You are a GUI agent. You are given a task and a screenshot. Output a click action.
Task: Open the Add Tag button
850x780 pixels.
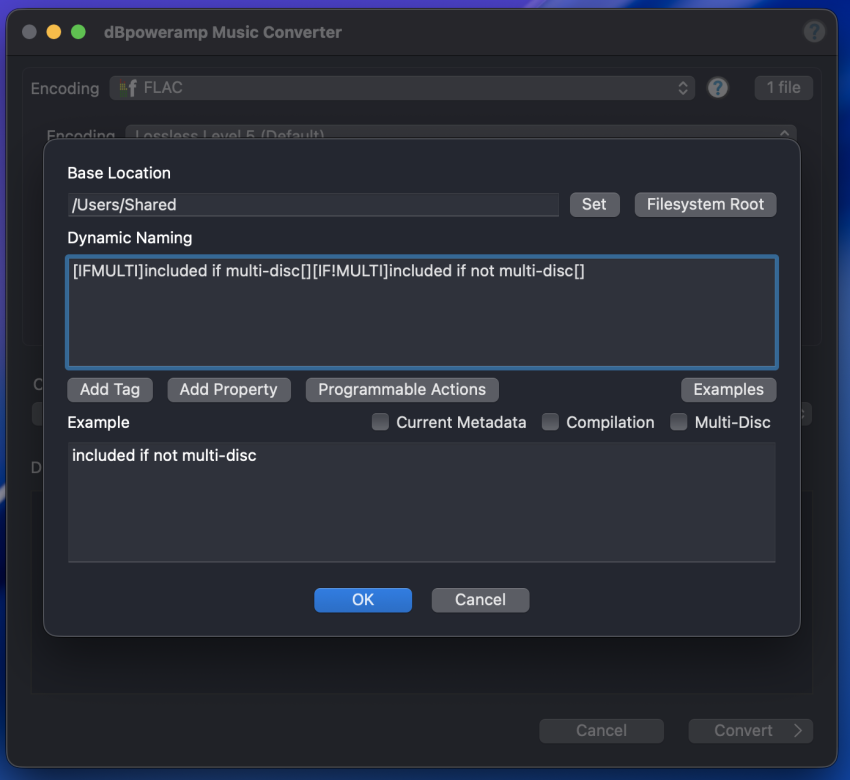pos(110,389)
